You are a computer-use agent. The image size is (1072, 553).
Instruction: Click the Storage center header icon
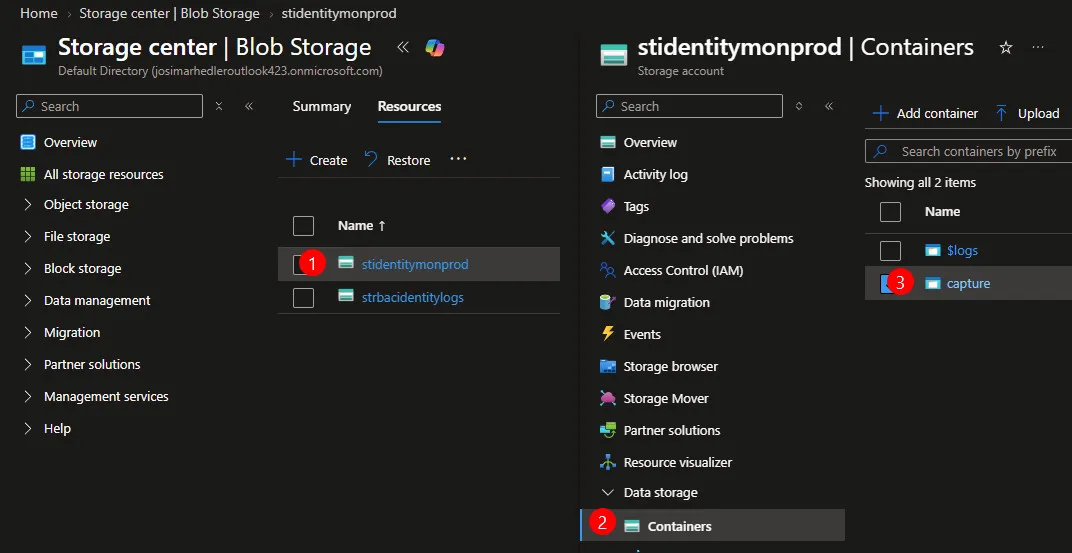(34, 55)
